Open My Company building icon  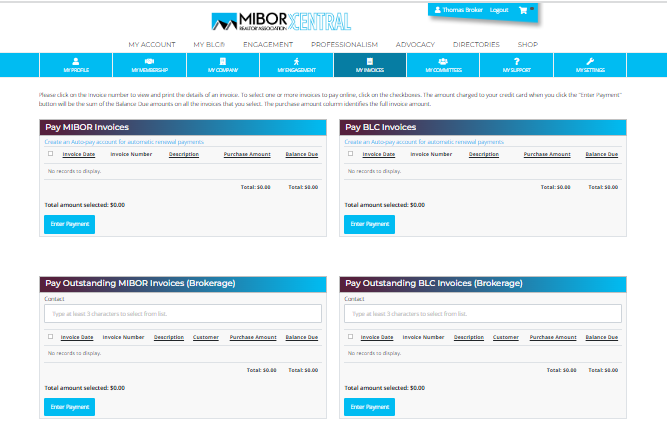tap(222, 61)
